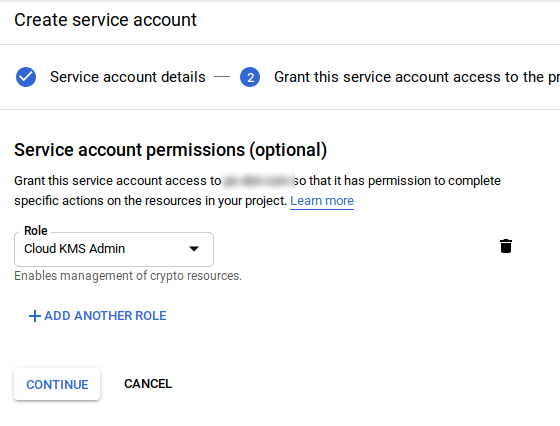This screenshot has height=426, width=560.
Task: Click the Role field label
Action: (x=36, y=231)
